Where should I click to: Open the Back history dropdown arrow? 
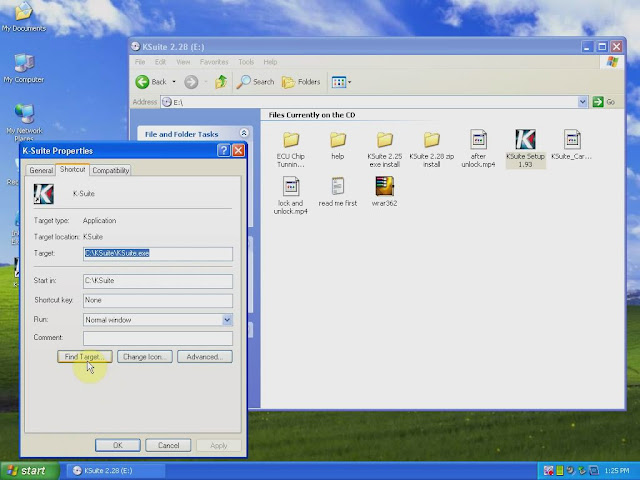click(x=174, y=82)
